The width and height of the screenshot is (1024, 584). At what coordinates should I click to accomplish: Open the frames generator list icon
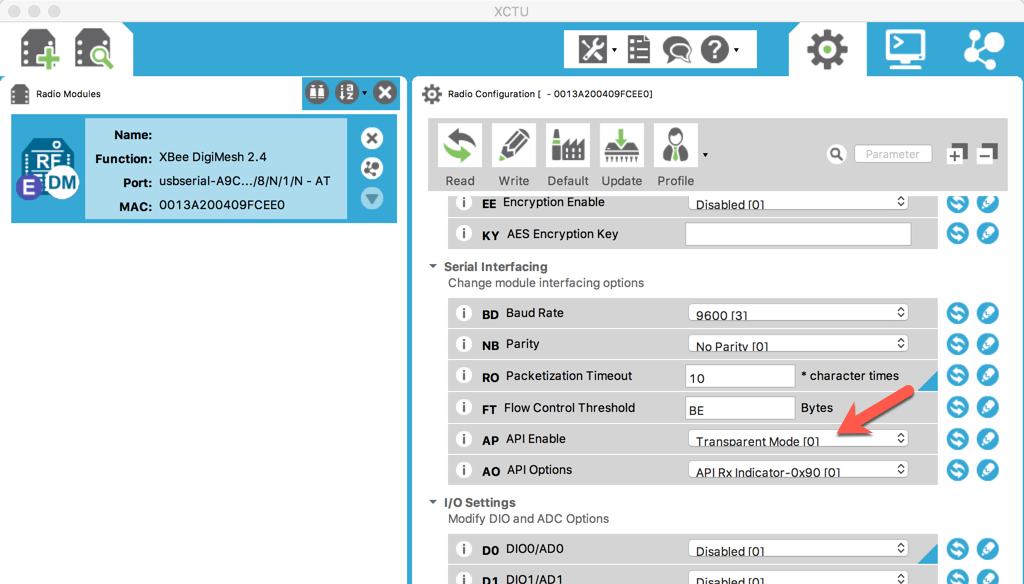click(639, 49)
